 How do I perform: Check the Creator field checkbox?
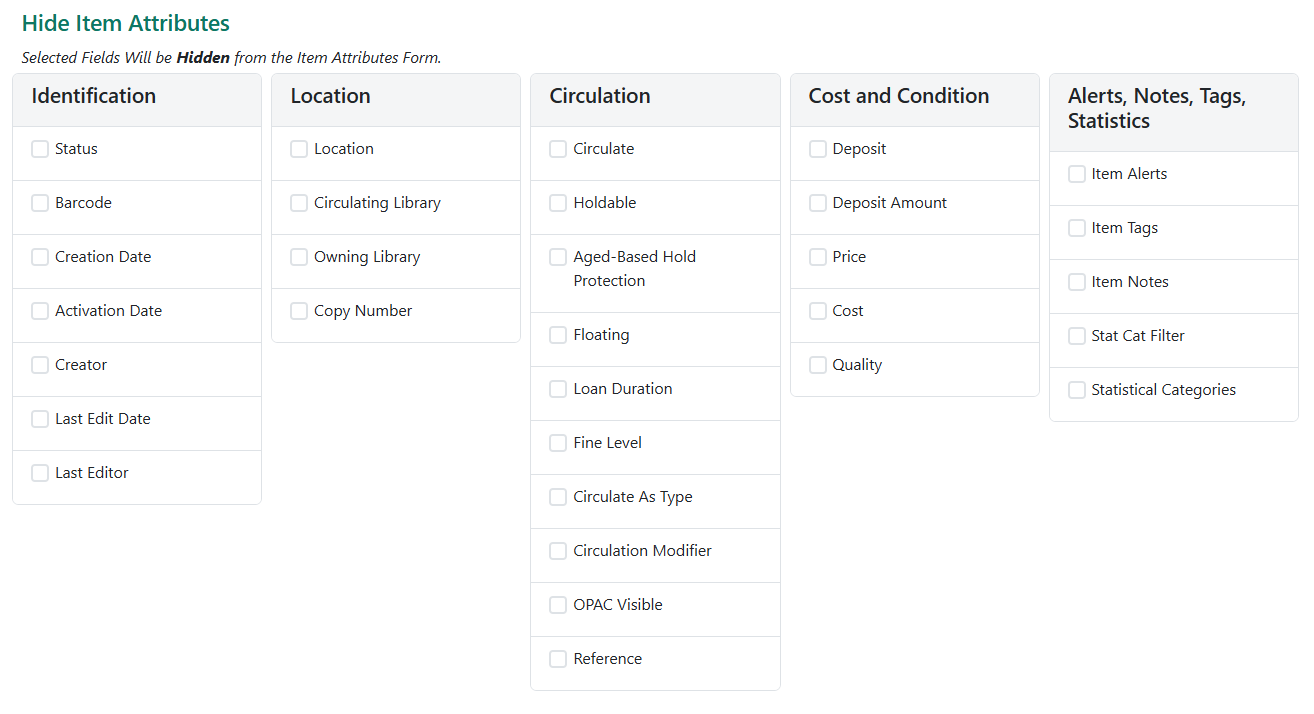point(40,364)
